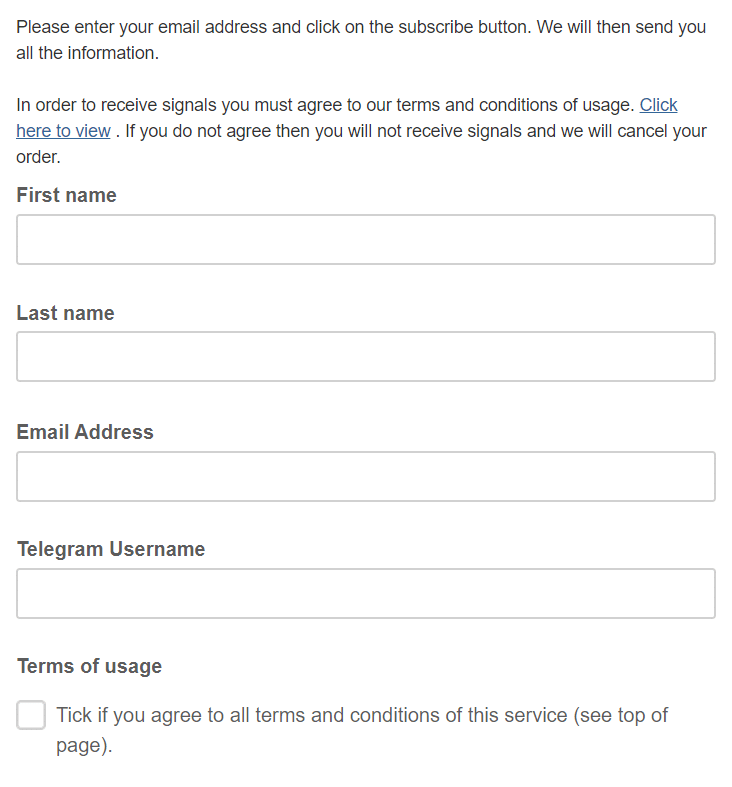Click into the Email Address field
Screen dimensions: 732x787
click(x=365, y=476)
